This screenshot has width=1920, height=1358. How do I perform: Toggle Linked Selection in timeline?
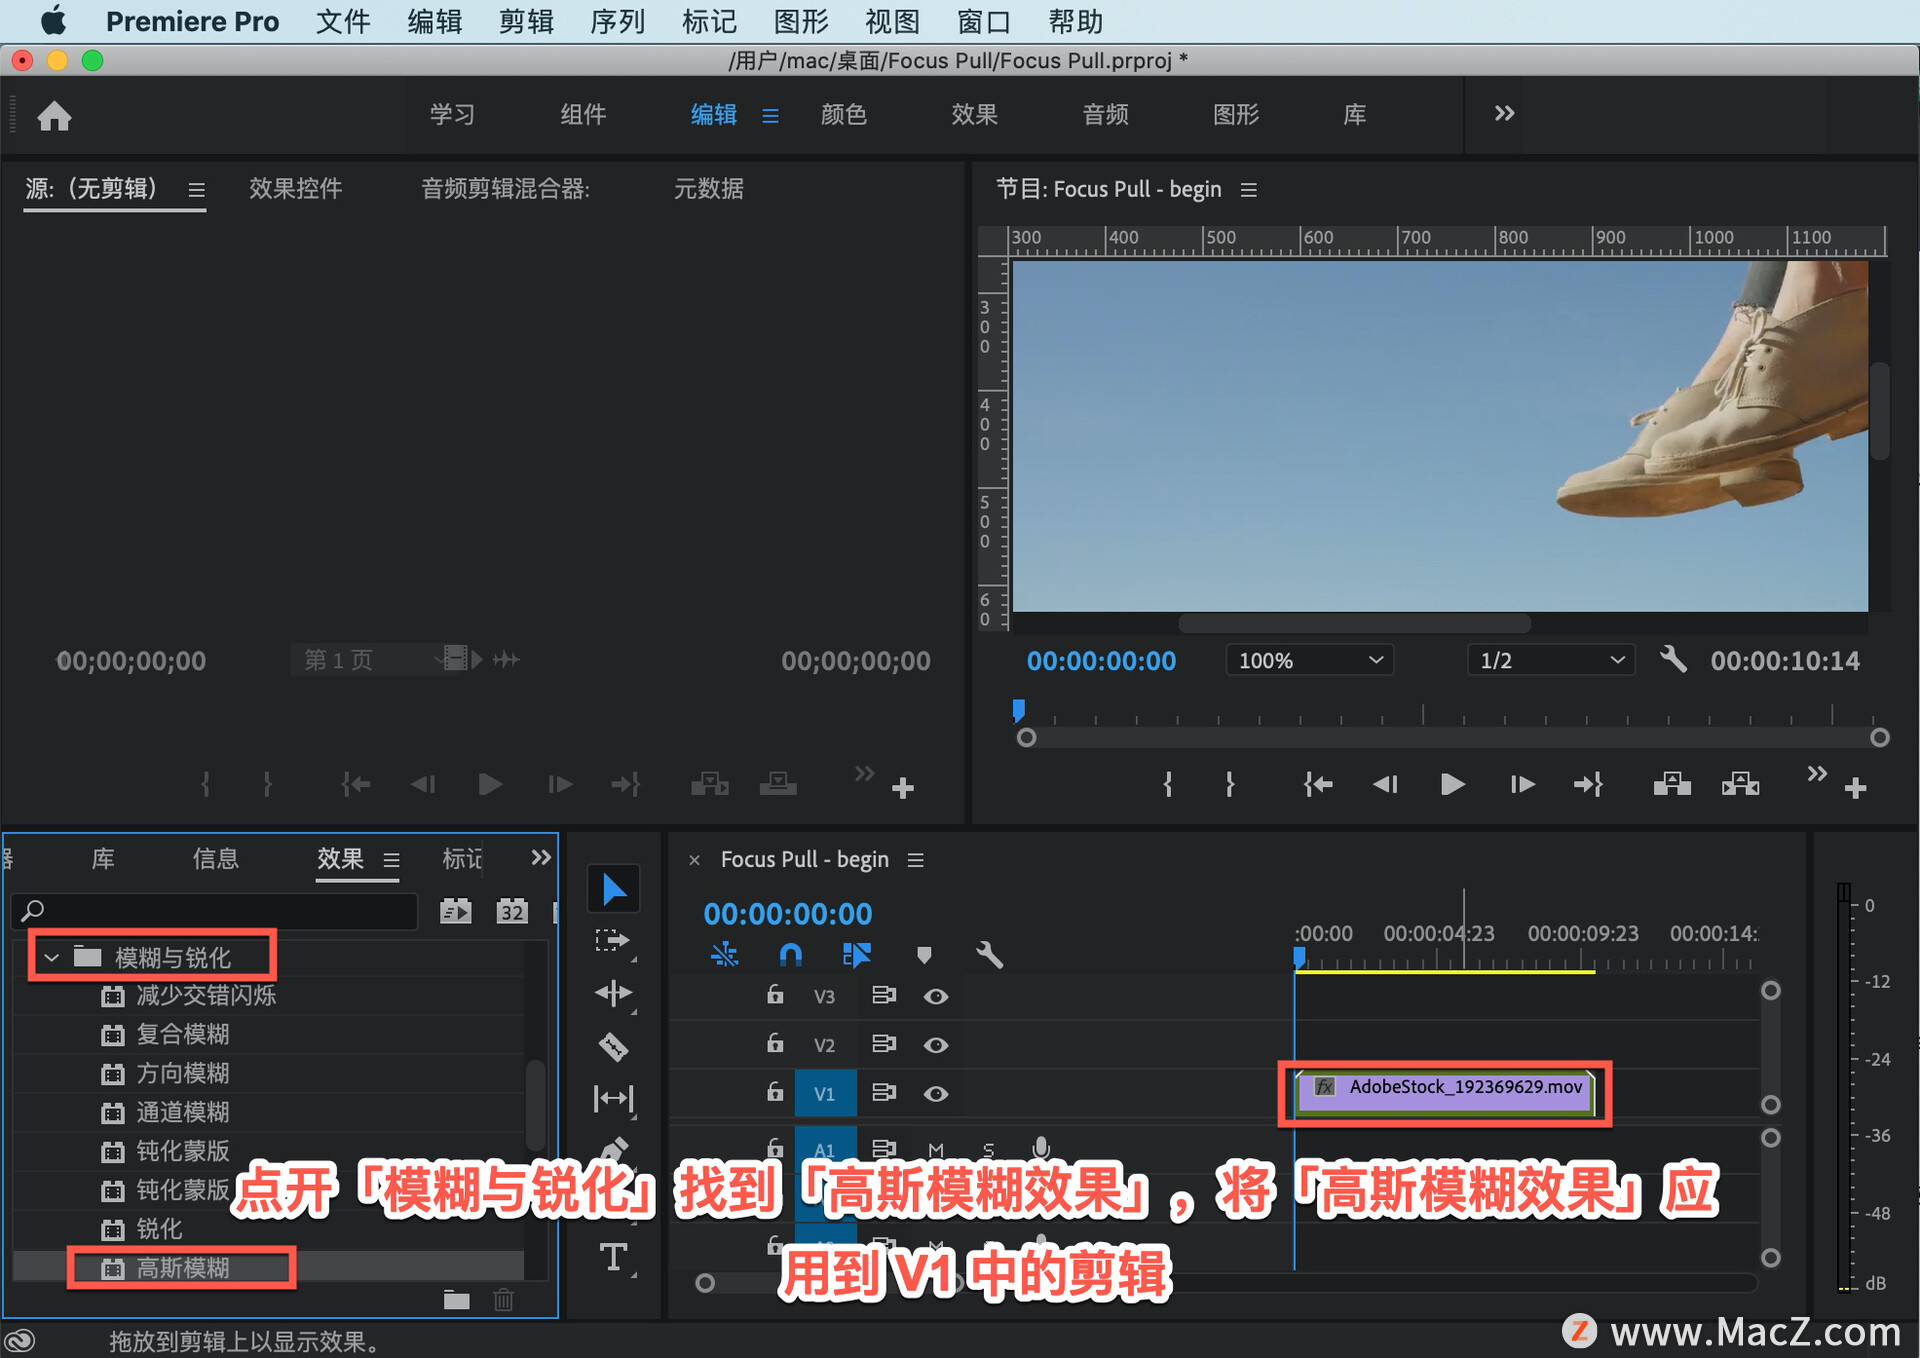click(856, 955)
